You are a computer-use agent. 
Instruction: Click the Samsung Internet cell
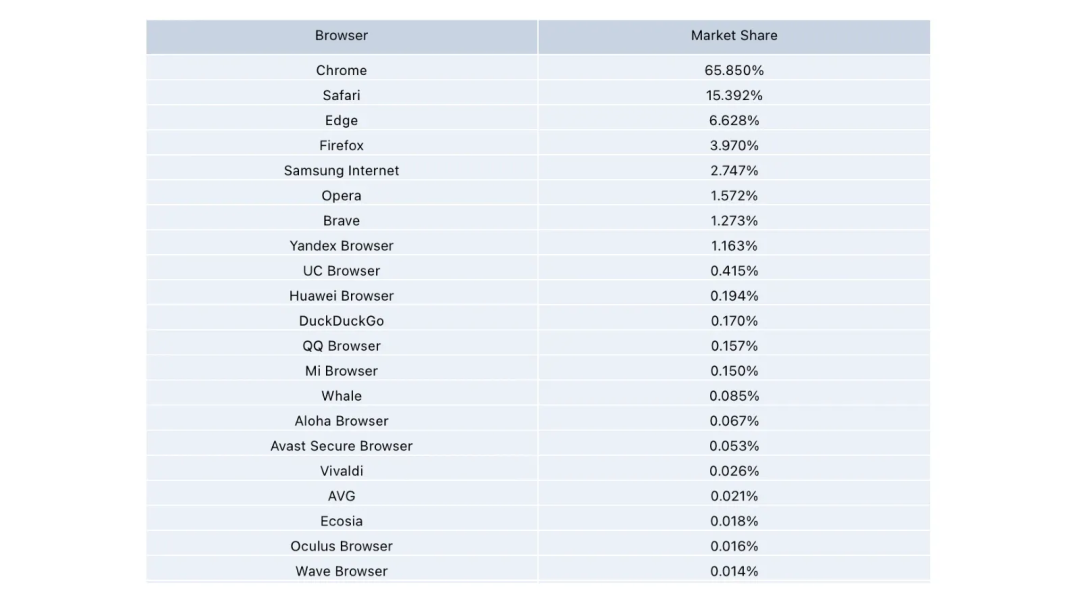point(341,170)
